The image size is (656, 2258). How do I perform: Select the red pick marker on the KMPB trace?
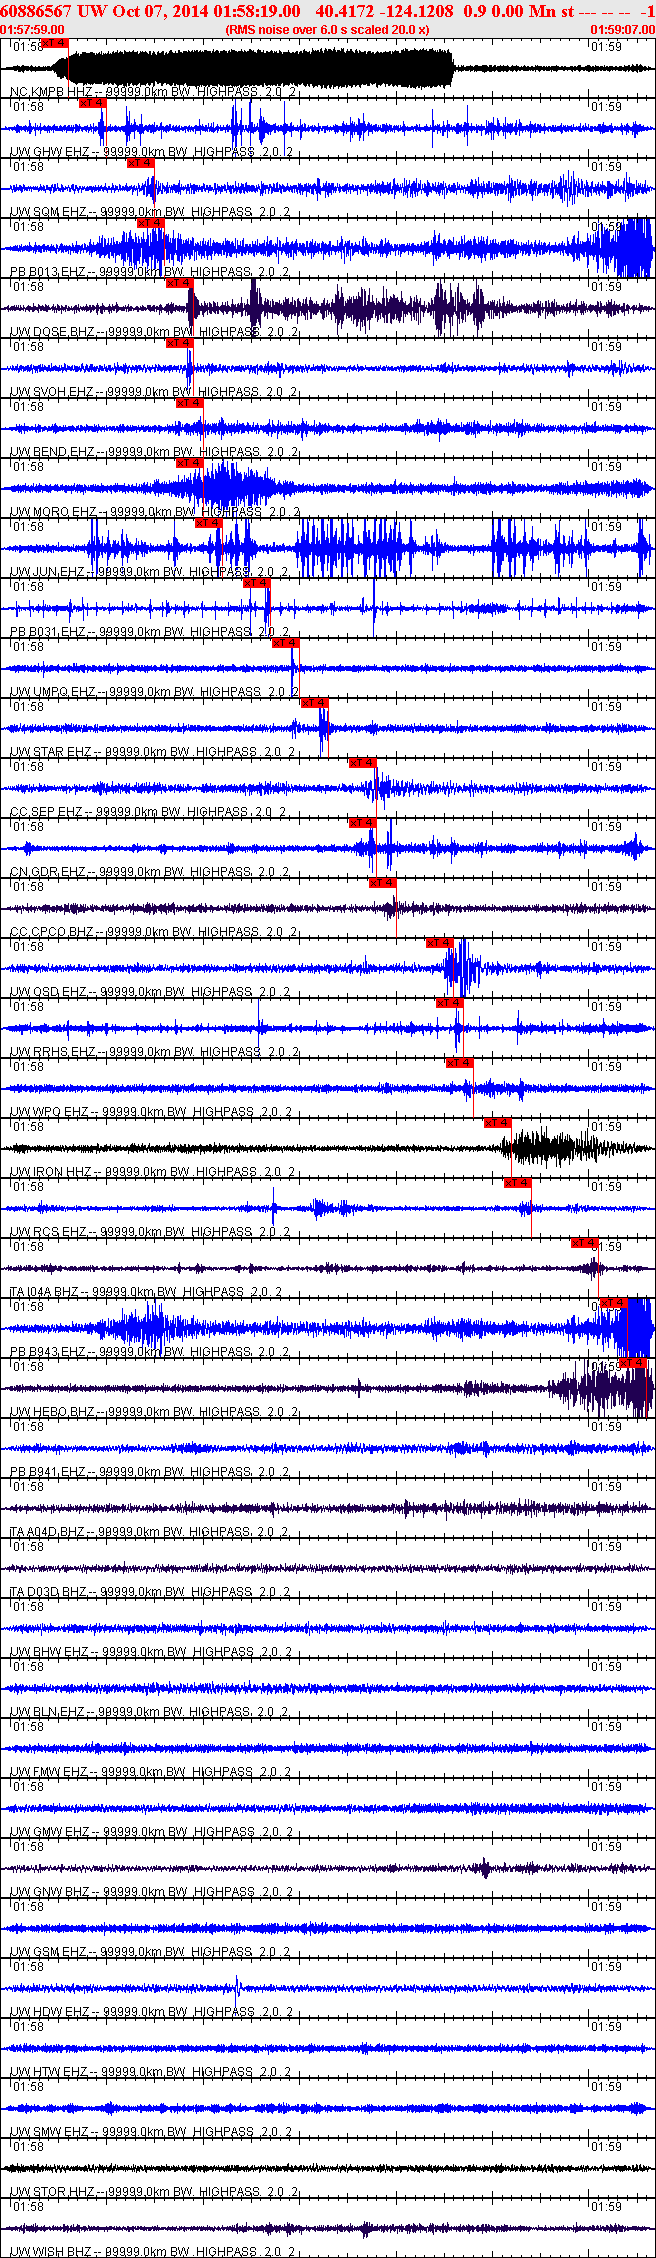[x=55, y=44]
